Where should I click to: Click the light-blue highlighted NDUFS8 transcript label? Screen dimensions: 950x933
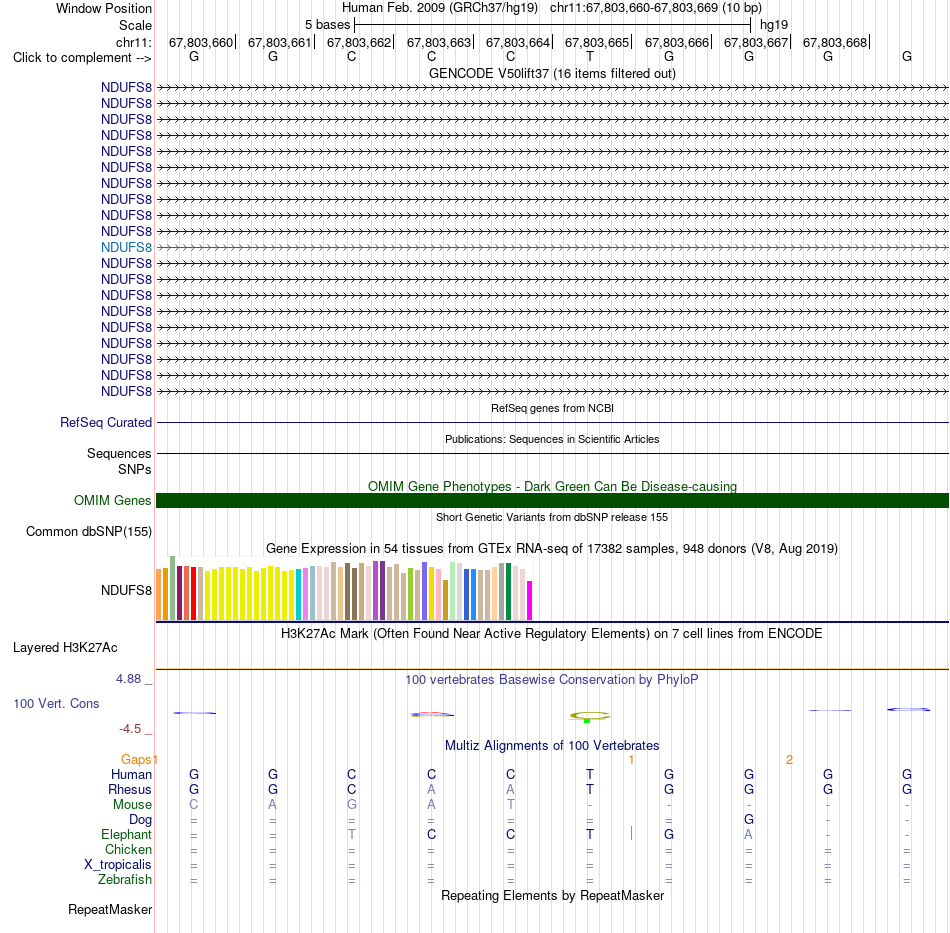point(126,247)
